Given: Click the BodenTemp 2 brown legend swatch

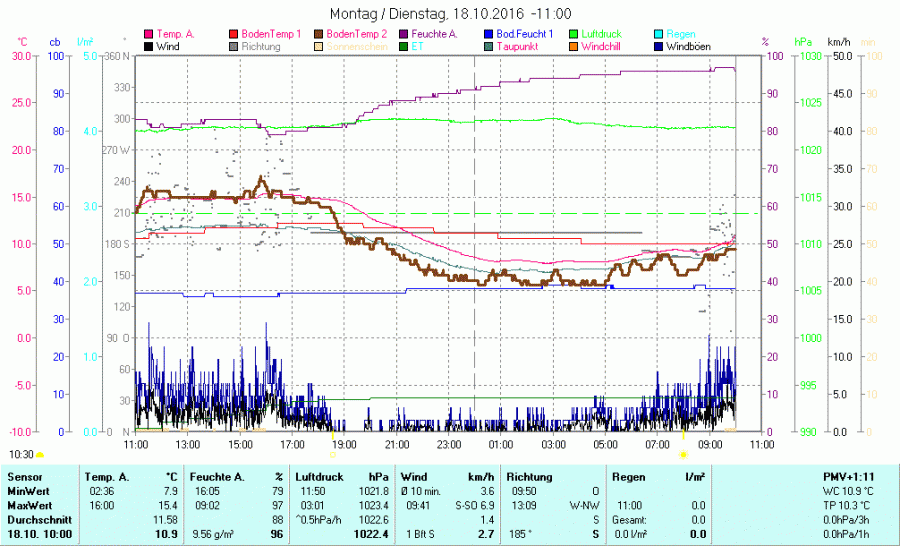Looking at the screenshot, I should tap(320, 34).
